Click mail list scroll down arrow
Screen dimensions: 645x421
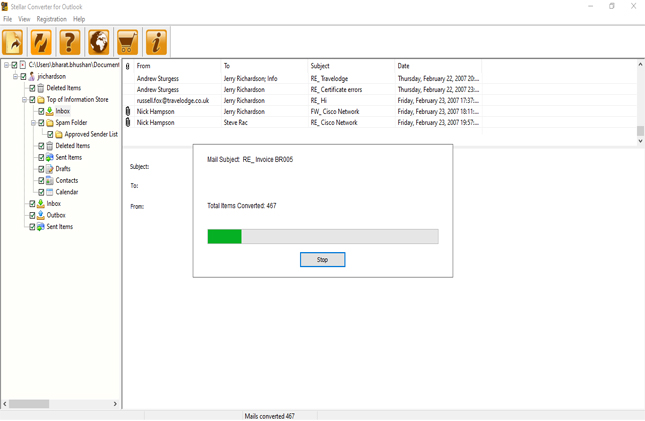pyautogui.click(x=640, y=141)
